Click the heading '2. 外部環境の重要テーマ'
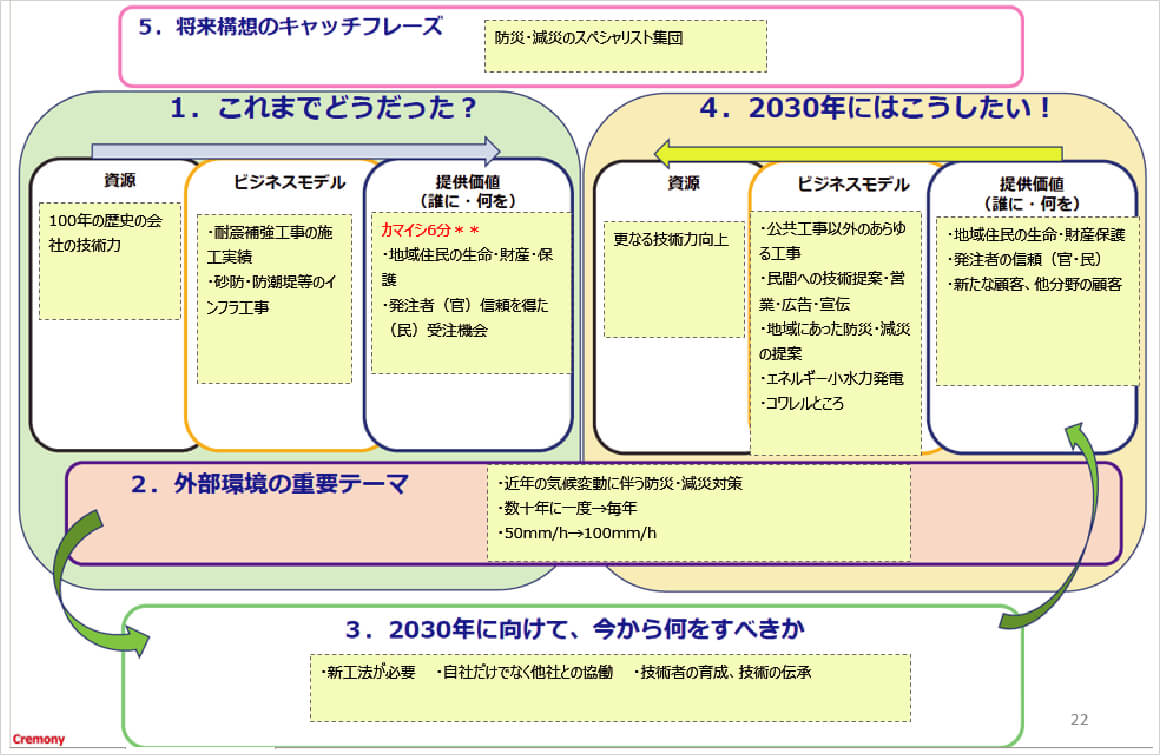 pyautogui.click(x=269, y=483)
